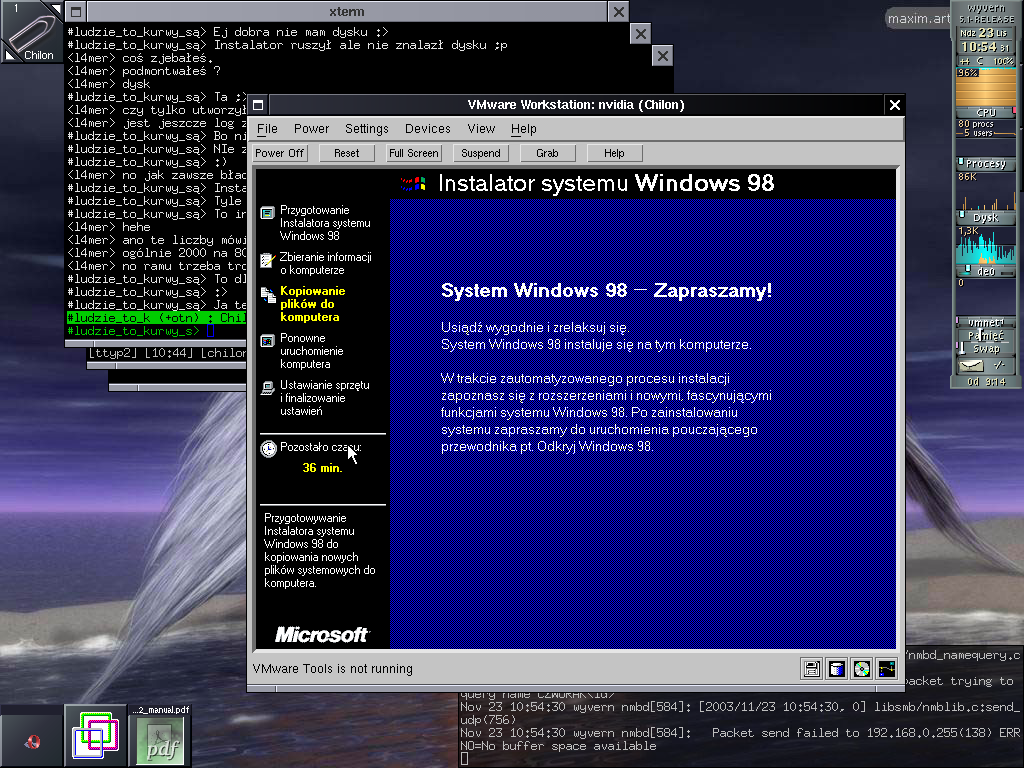Open the docked PDF manual icon
1024x768 pixels.
(160, 736)
